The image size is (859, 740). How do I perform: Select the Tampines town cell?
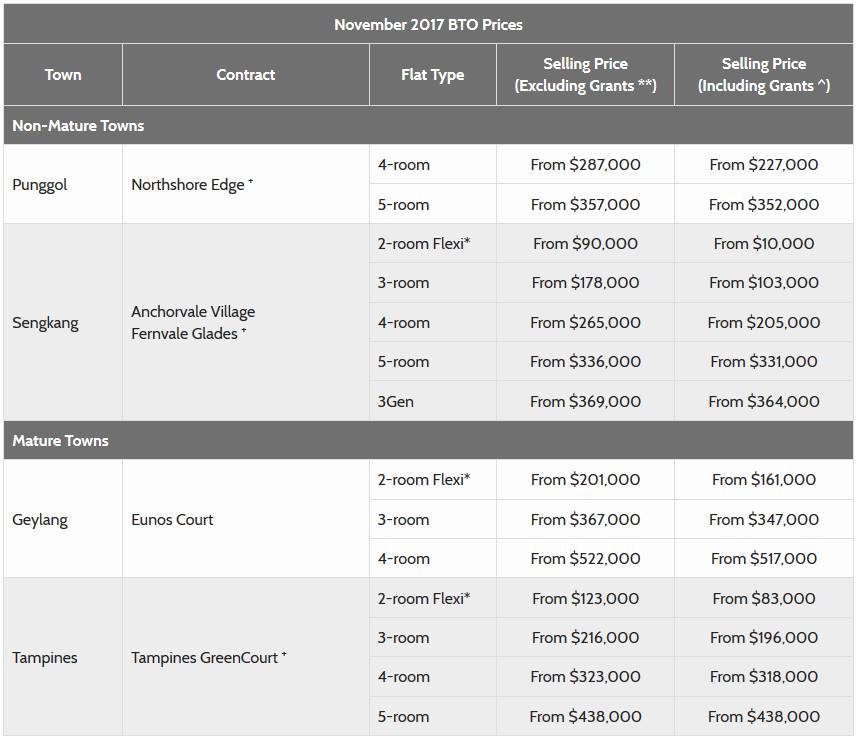coord(45,658)
